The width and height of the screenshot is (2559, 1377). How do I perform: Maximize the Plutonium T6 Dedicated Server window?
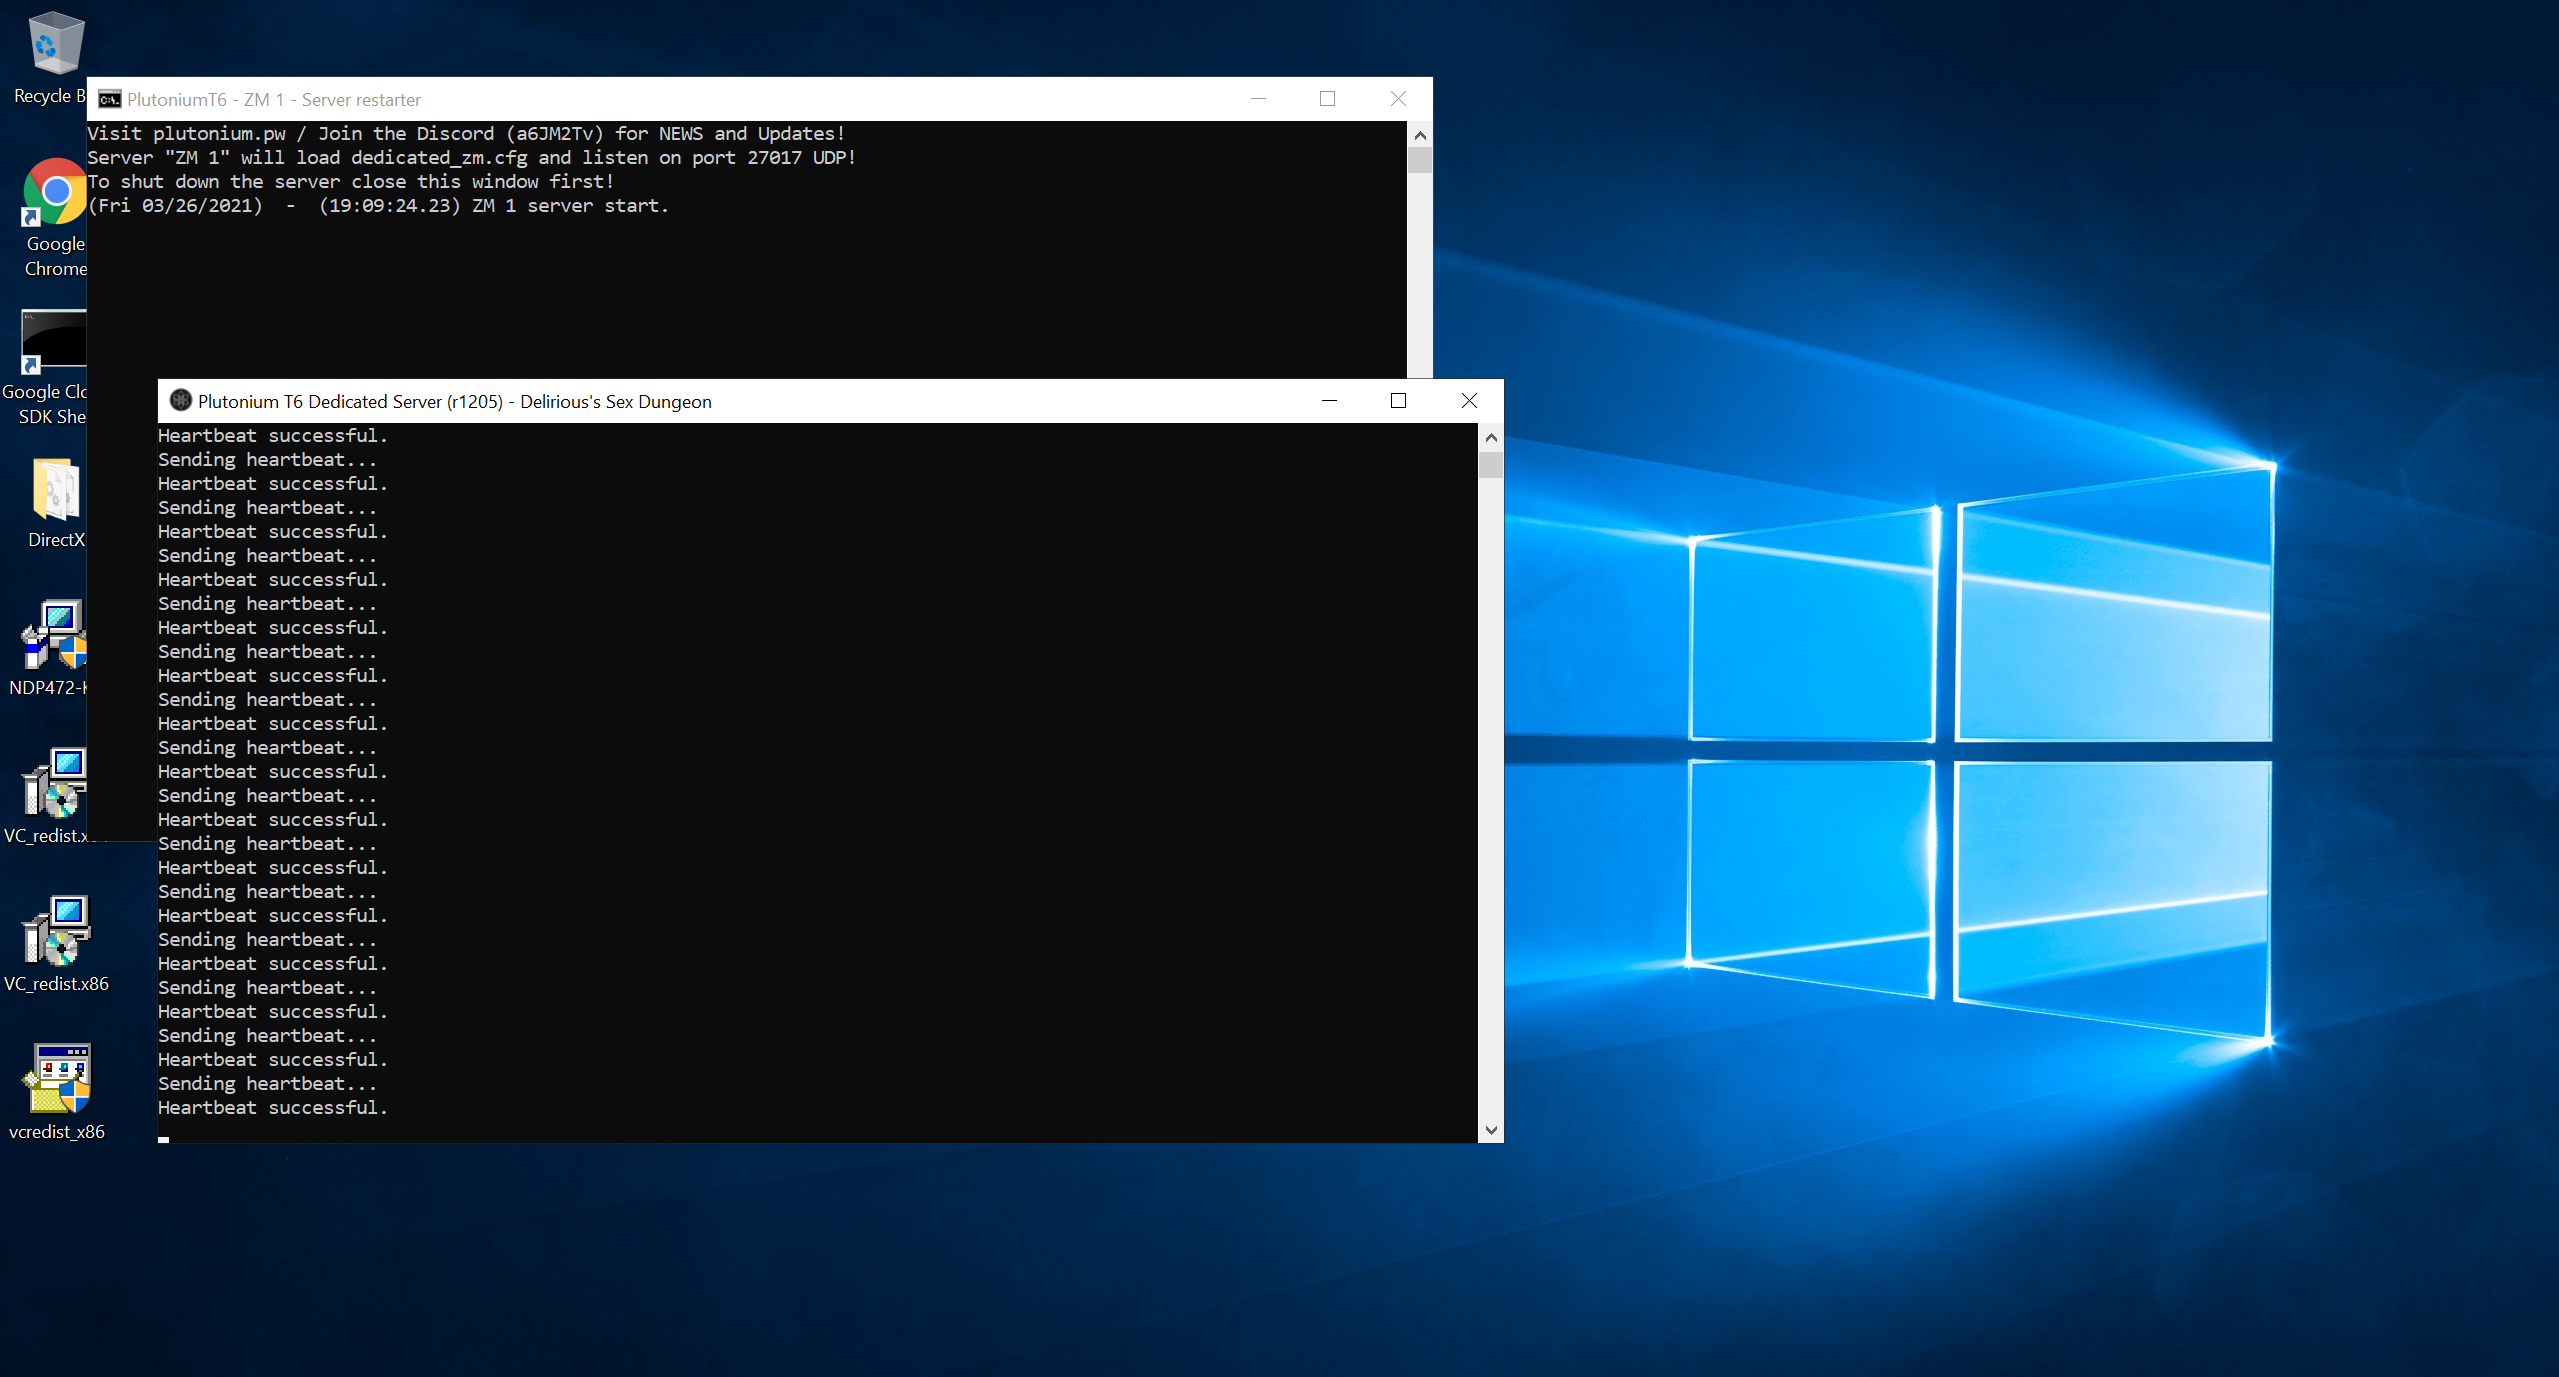(1398, 400)
